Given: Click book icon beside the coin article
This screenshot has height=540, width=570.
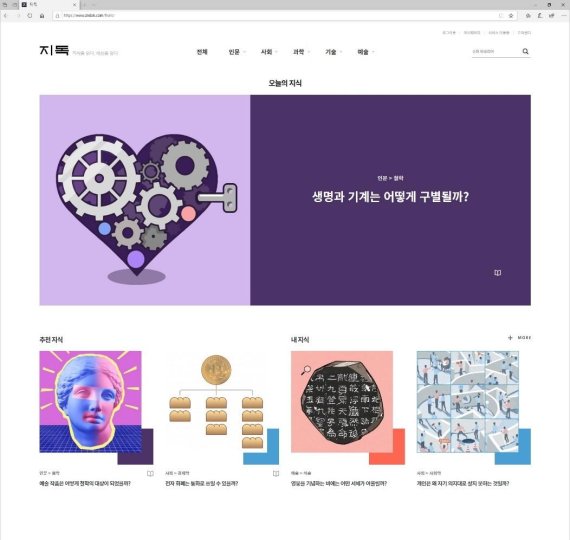Looking at the screenshot, I should [x=276, y=473].
